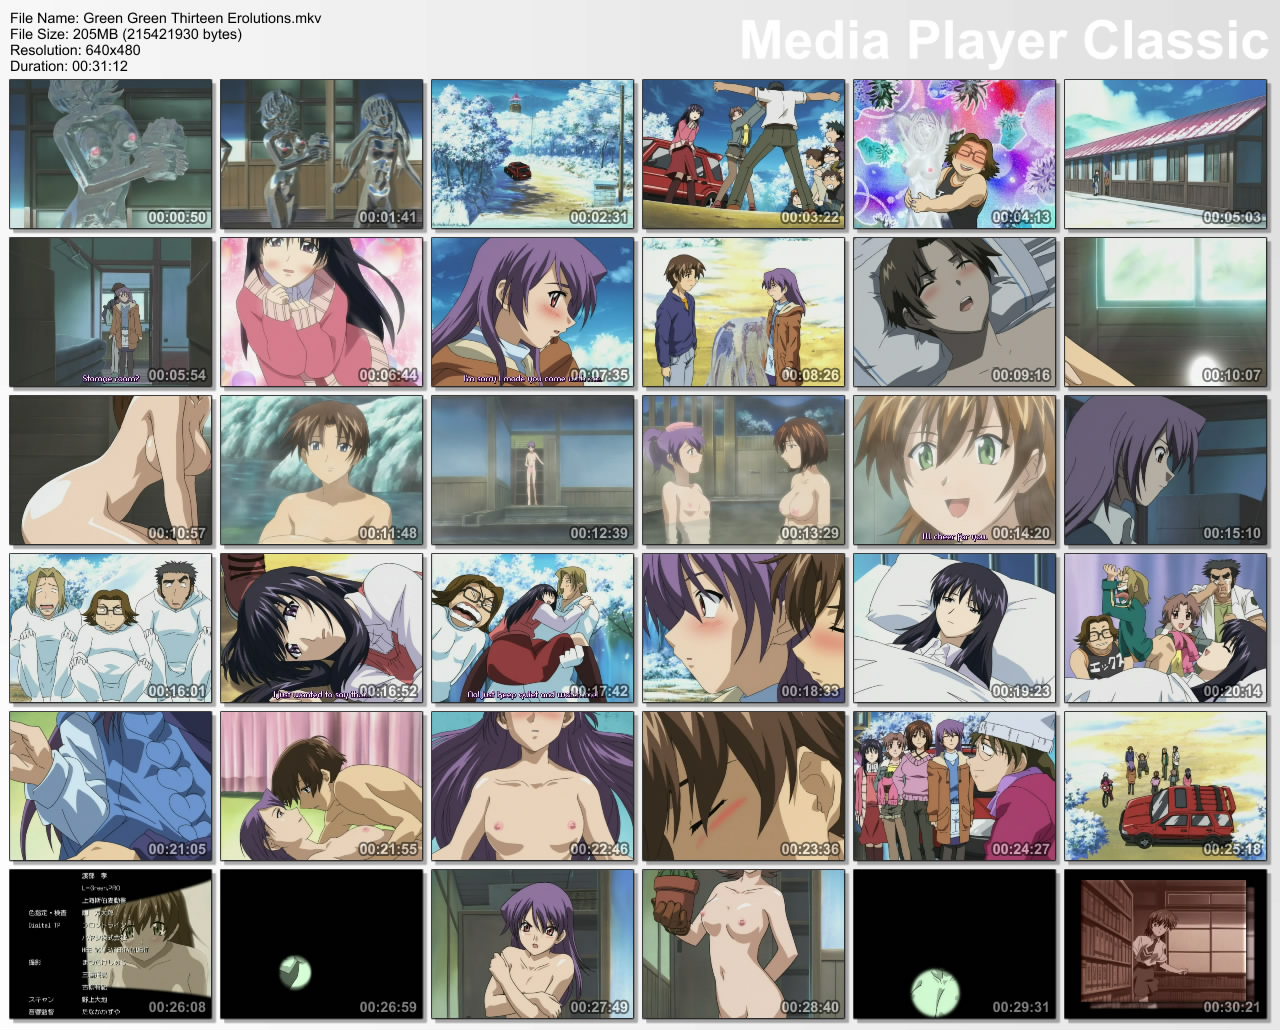Open the thumbnail stamped 00:00:50
Viewport: 1280px width, 1030px height.
coord(111,154)
